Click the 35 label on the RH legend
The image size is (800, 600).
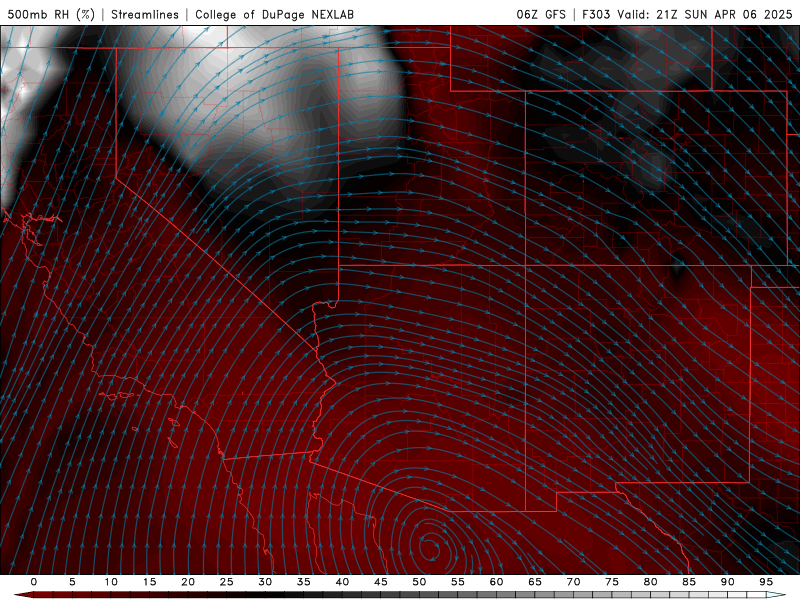pyautogui.click(x=304, y=582)
